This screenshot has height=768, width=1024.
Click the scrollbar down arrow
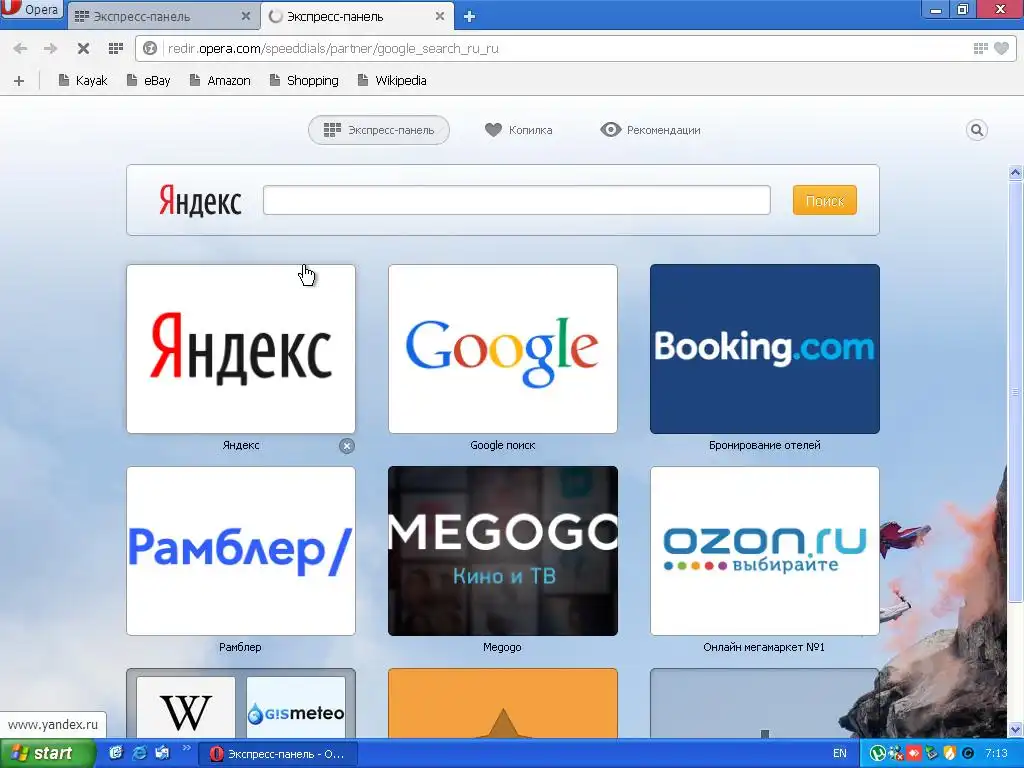1016,730
